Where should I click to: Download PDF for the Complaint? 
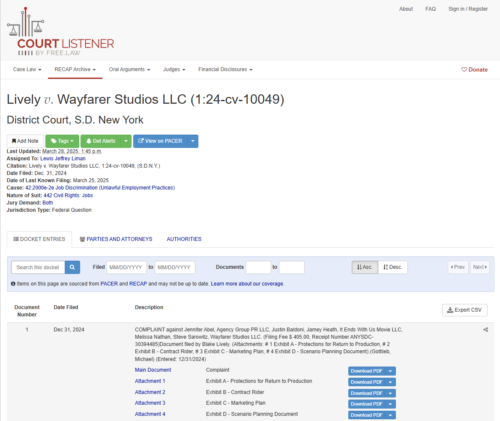click(x=366, y=371)
